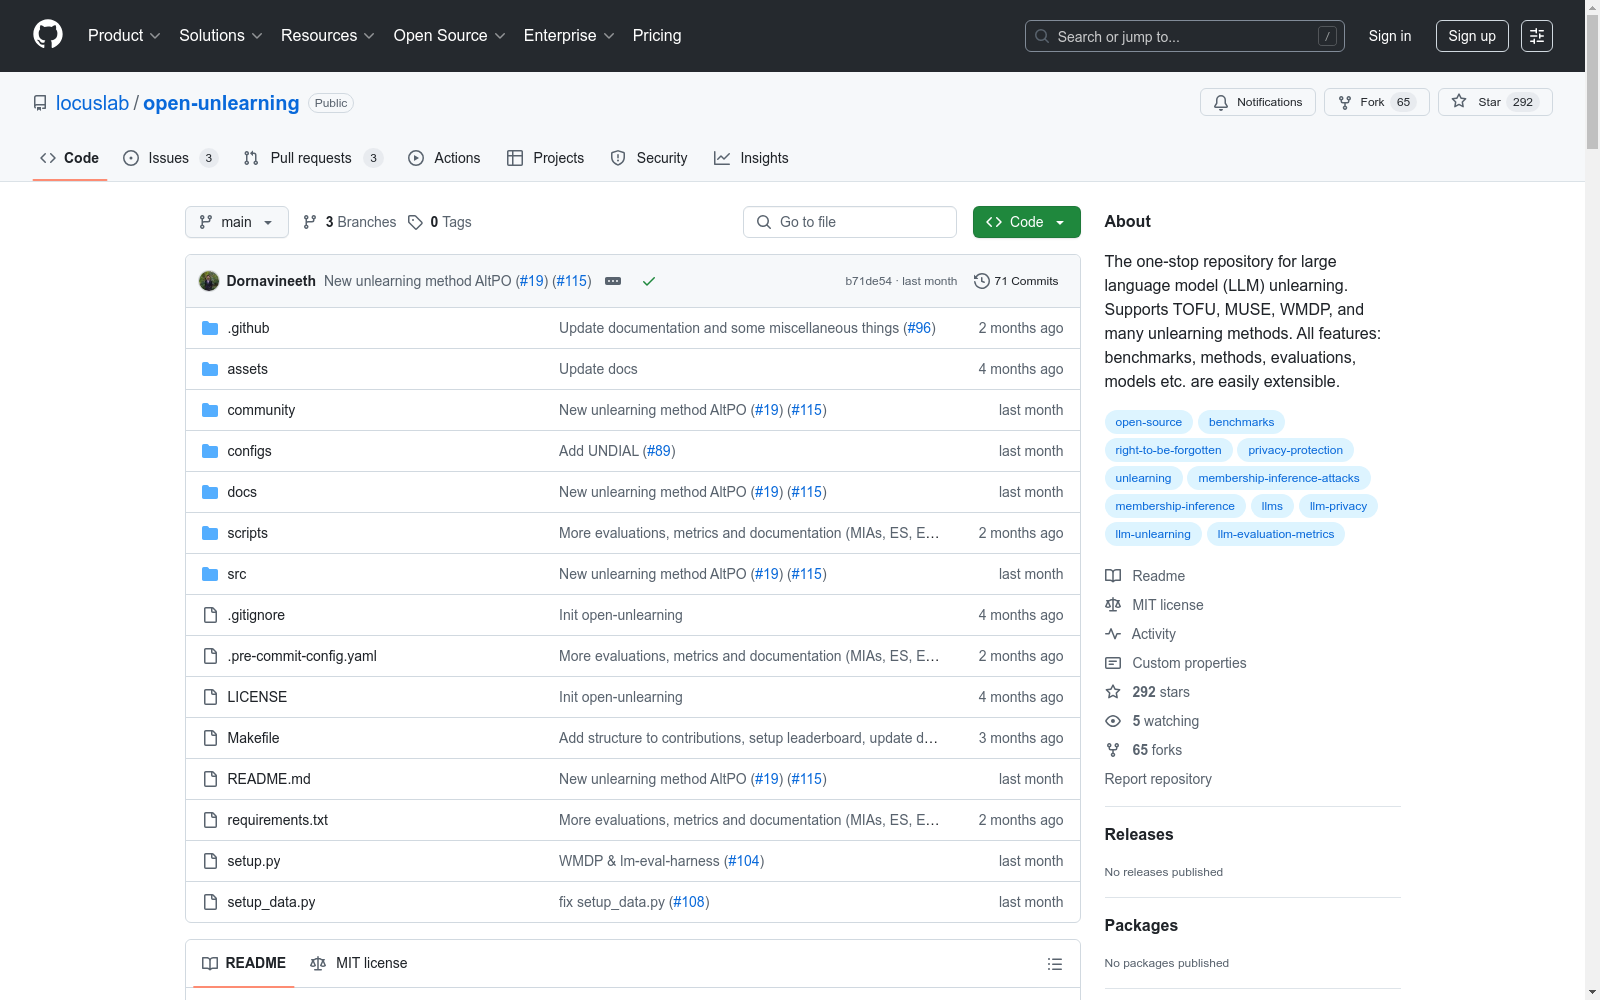Image resolution: width=1600 pixels, height=1000 pixels.
Task: Click the LICENSE file icon
Action: pos(210,697)
